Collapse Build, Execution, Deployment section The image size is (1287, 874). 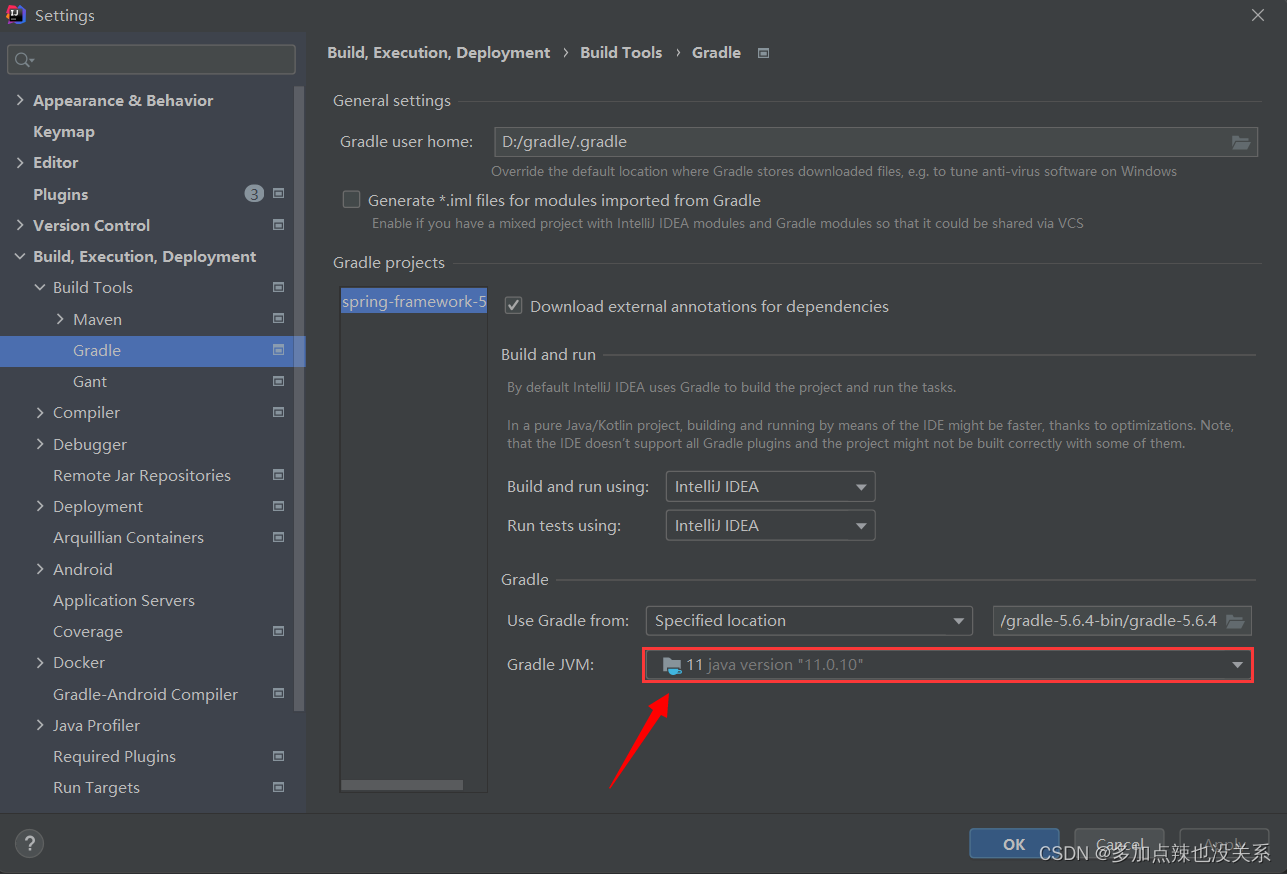tap(20, 256)
